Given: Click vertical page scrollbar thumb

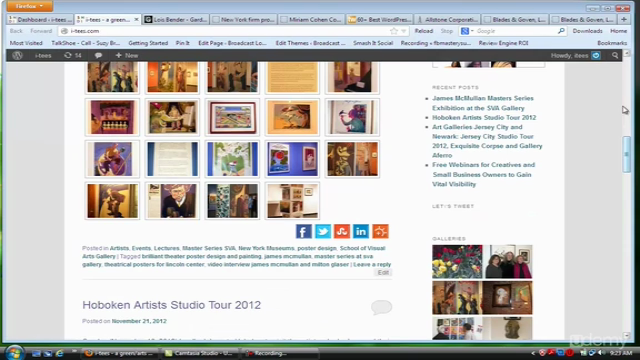Looking at the screenshot, I should [x=627, y=155].
